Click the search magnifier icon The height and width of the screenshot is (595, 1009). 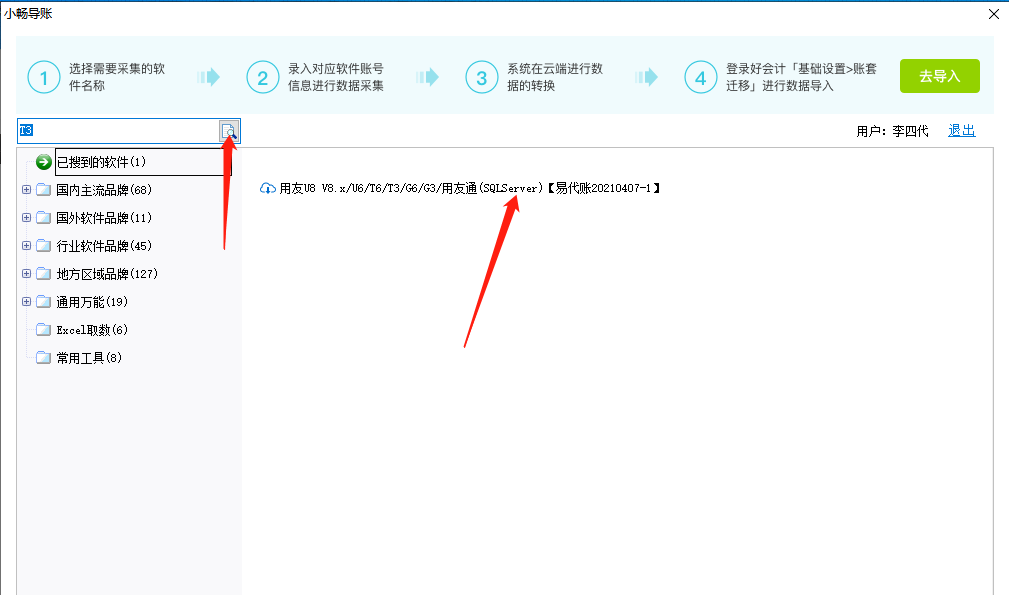pyautogui.click(x=228, y=131)
